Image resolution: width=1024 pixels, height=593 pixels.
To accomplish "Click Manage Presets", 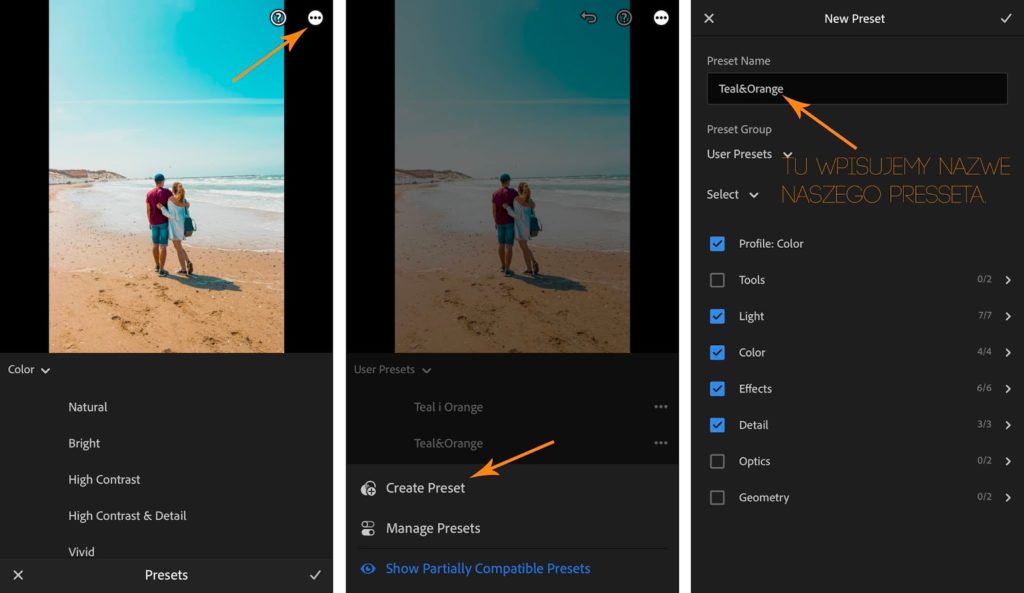I will [433, 528].
